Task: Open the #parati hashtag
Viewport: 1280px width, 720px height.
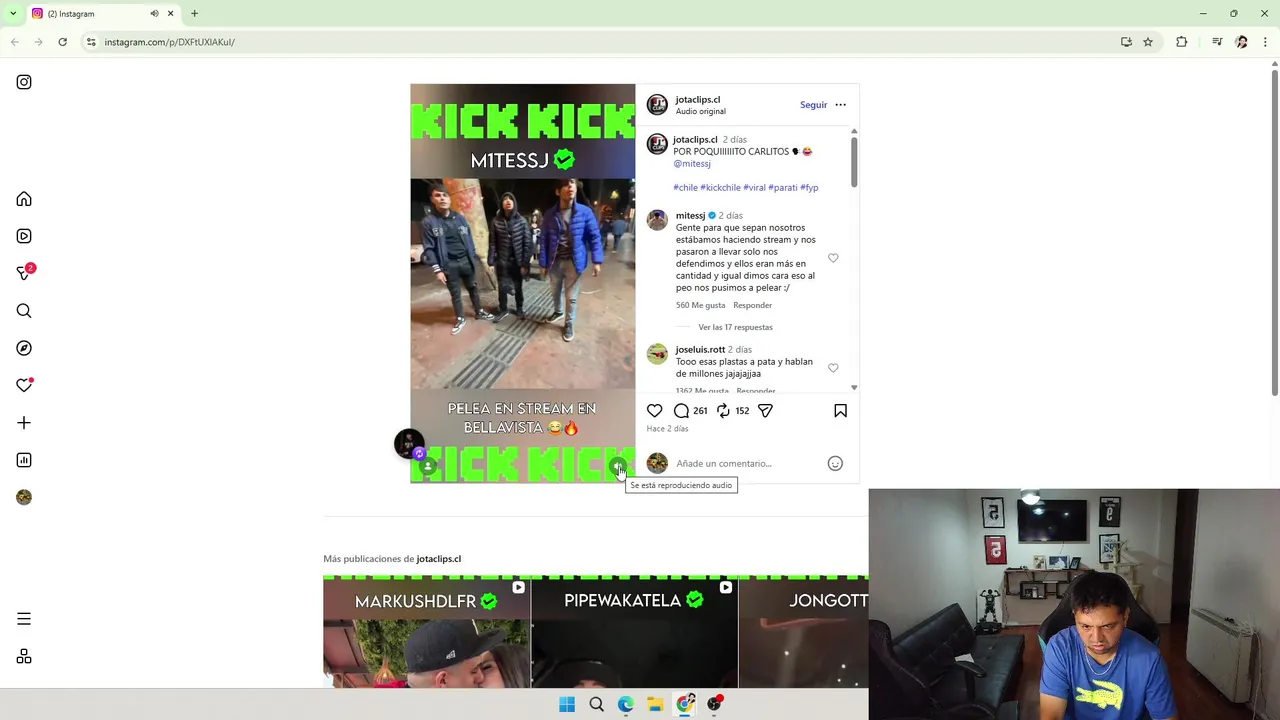Action: click(783, 187)
